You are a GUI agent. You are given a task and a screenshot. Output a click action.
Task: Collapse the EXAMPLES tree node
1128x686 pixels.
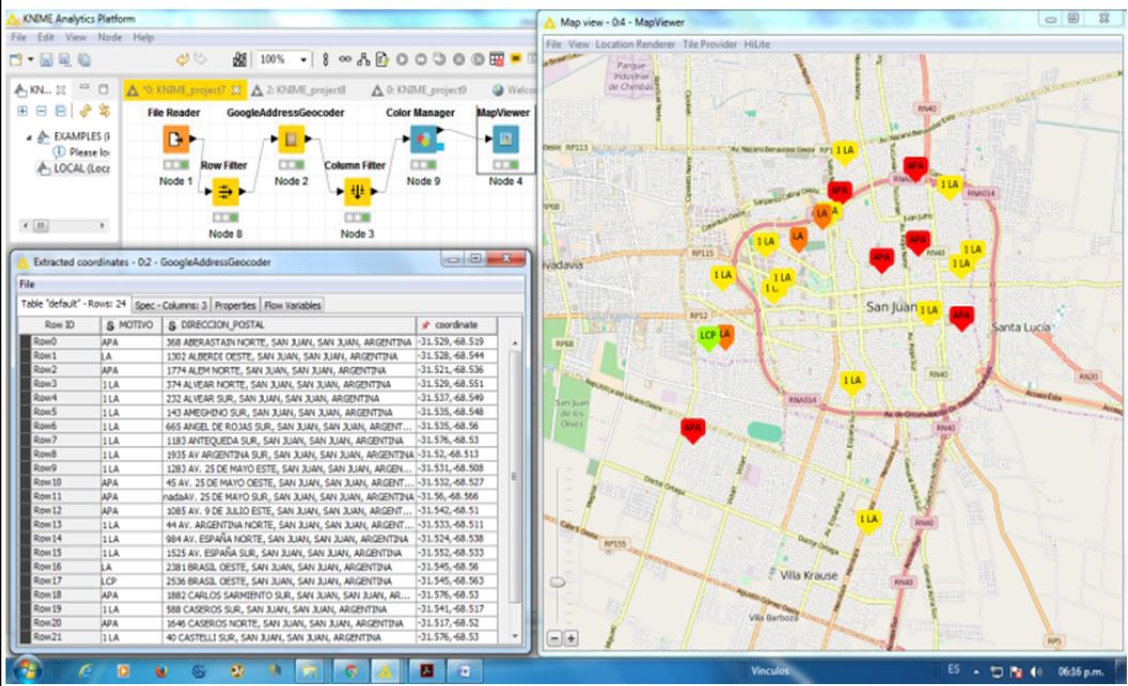click(29, 137)
